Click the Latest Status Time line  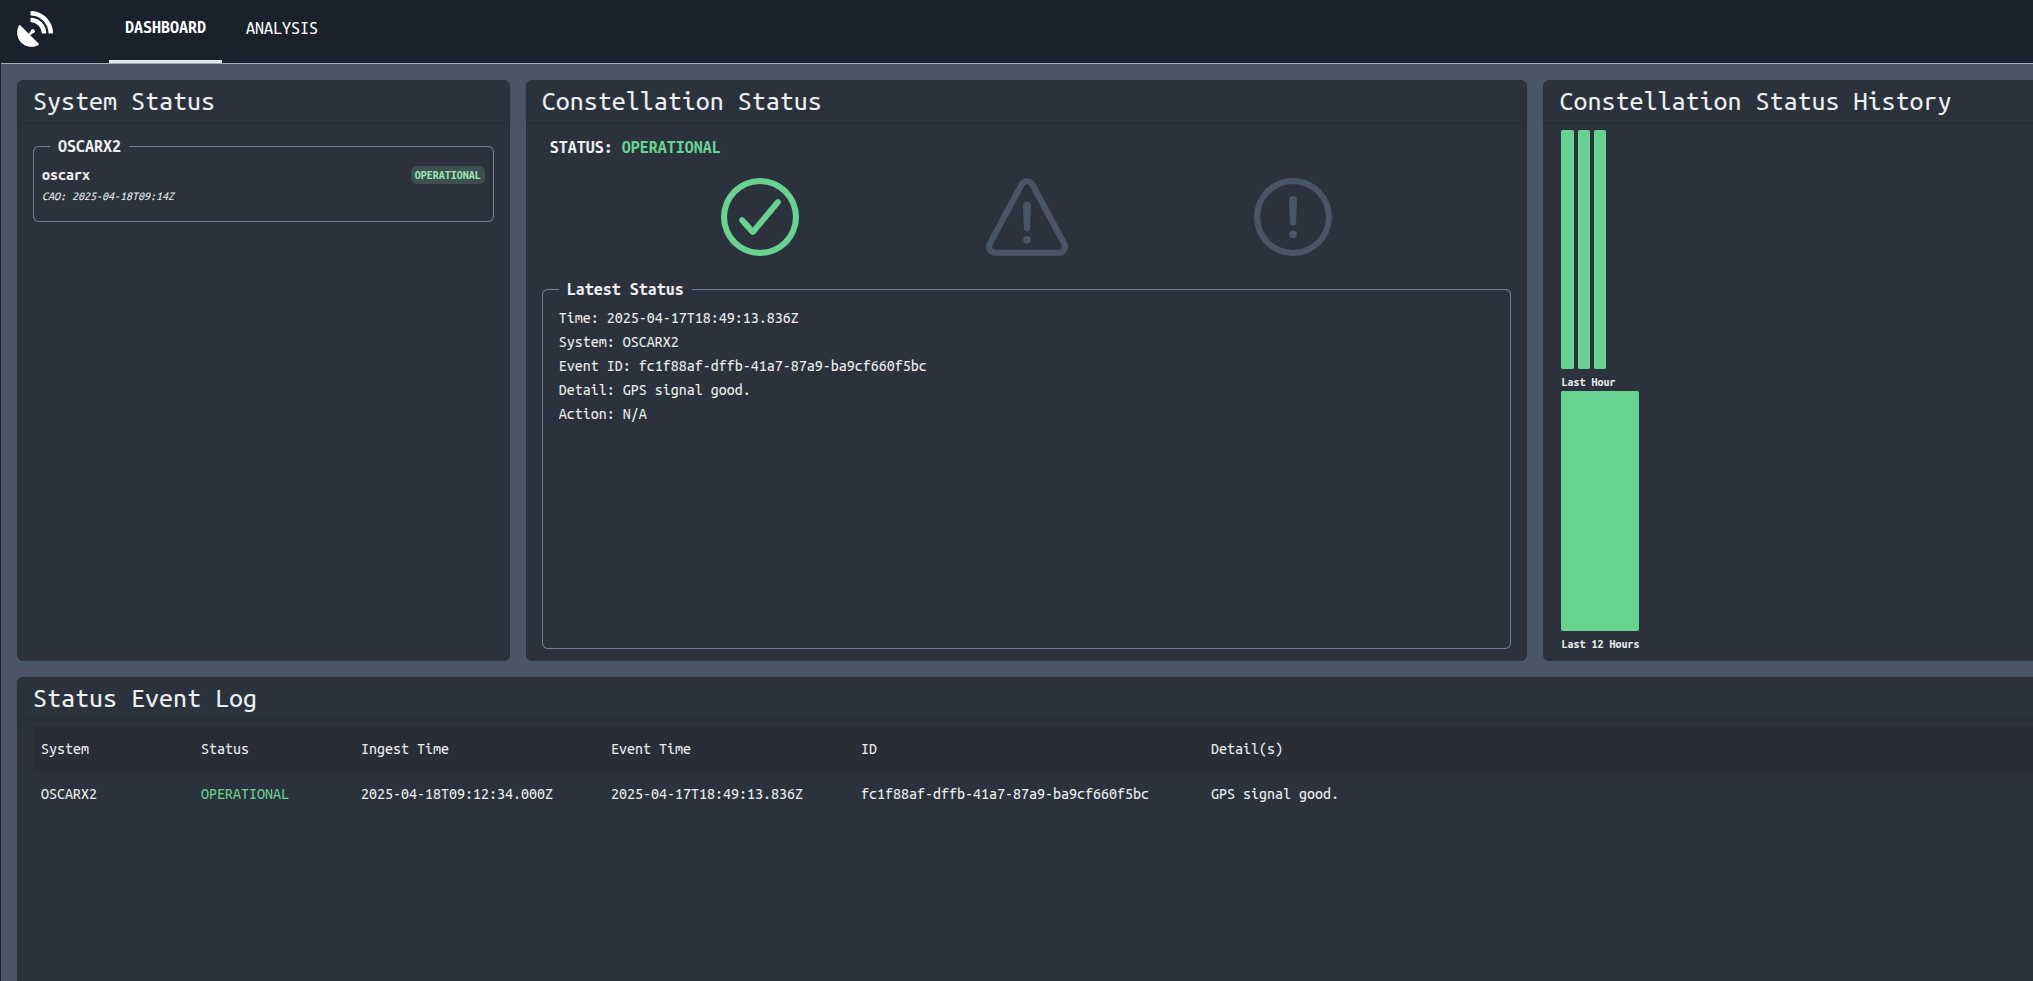679,318
